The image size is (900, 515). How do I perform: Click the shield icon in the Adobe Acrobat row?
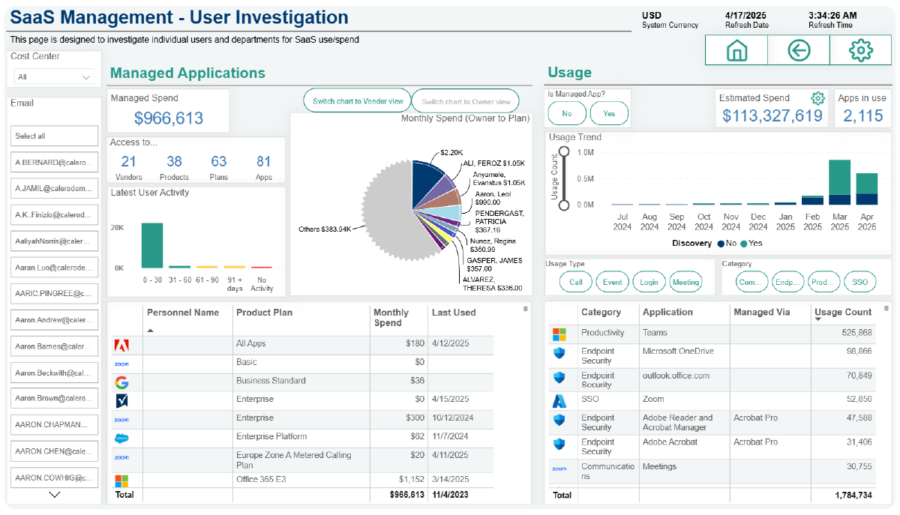(559, 444)
